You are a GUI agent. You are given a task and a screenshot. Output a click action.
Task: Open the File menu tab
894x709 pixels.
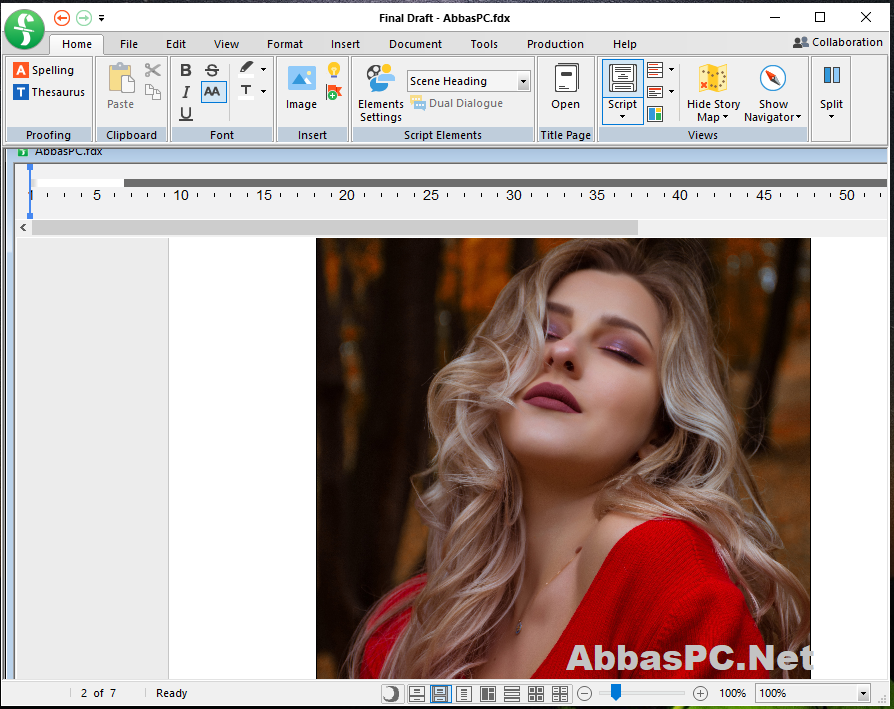(x=129, y=44)
